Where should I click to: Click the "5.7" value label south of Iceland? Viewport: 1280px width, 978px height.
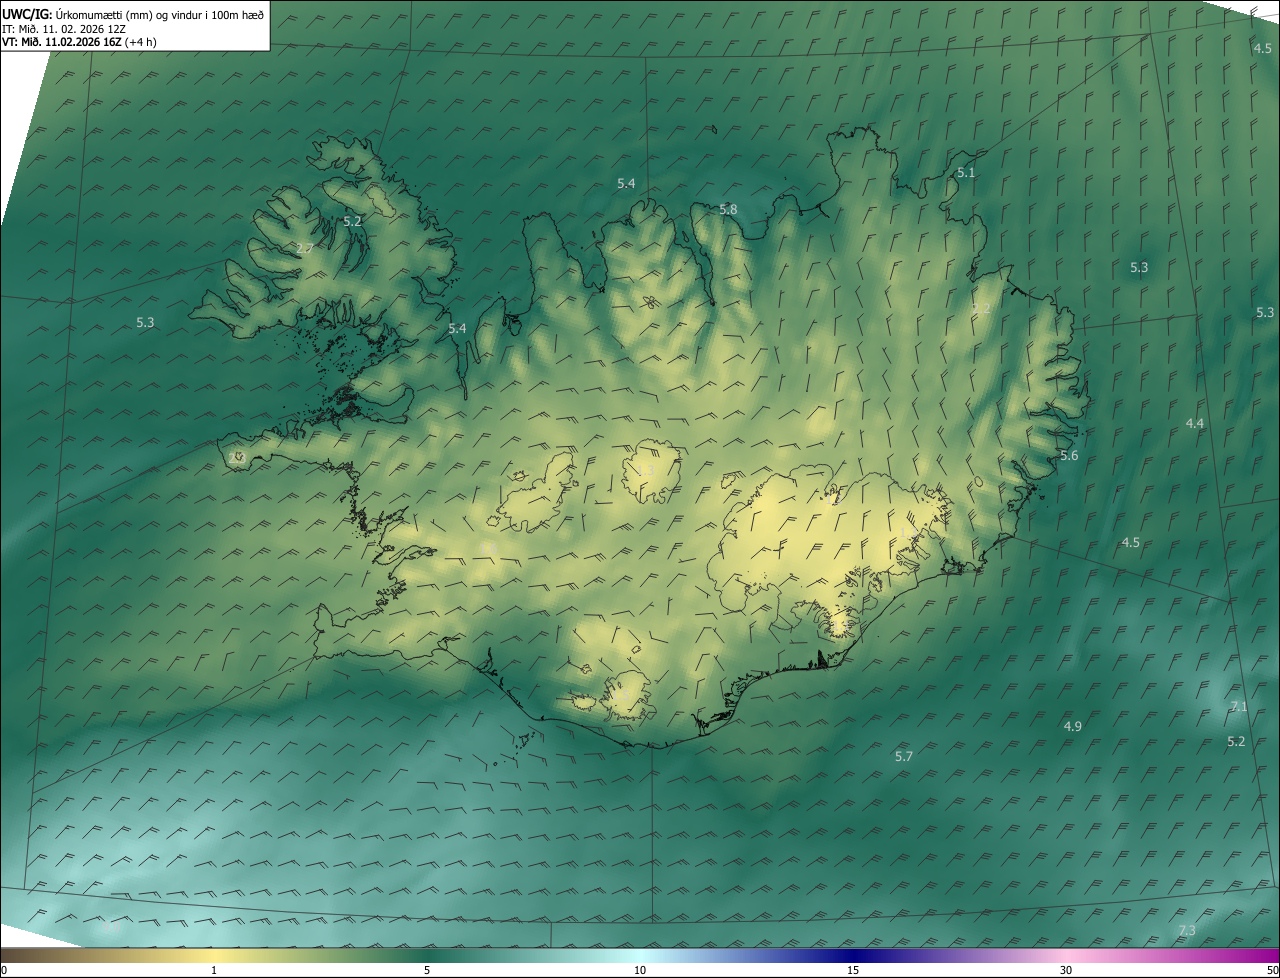[904, 757]
